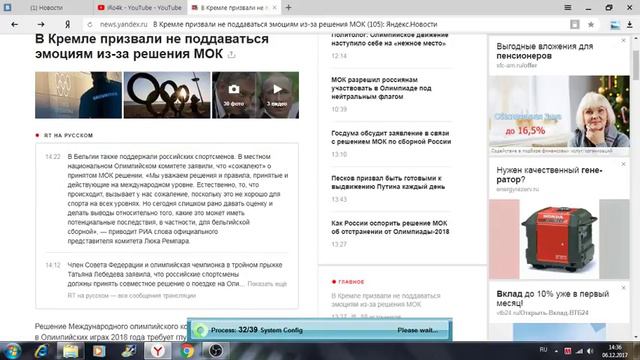Open 'Нужен качественный генератор?' ad title

[549, 175]
